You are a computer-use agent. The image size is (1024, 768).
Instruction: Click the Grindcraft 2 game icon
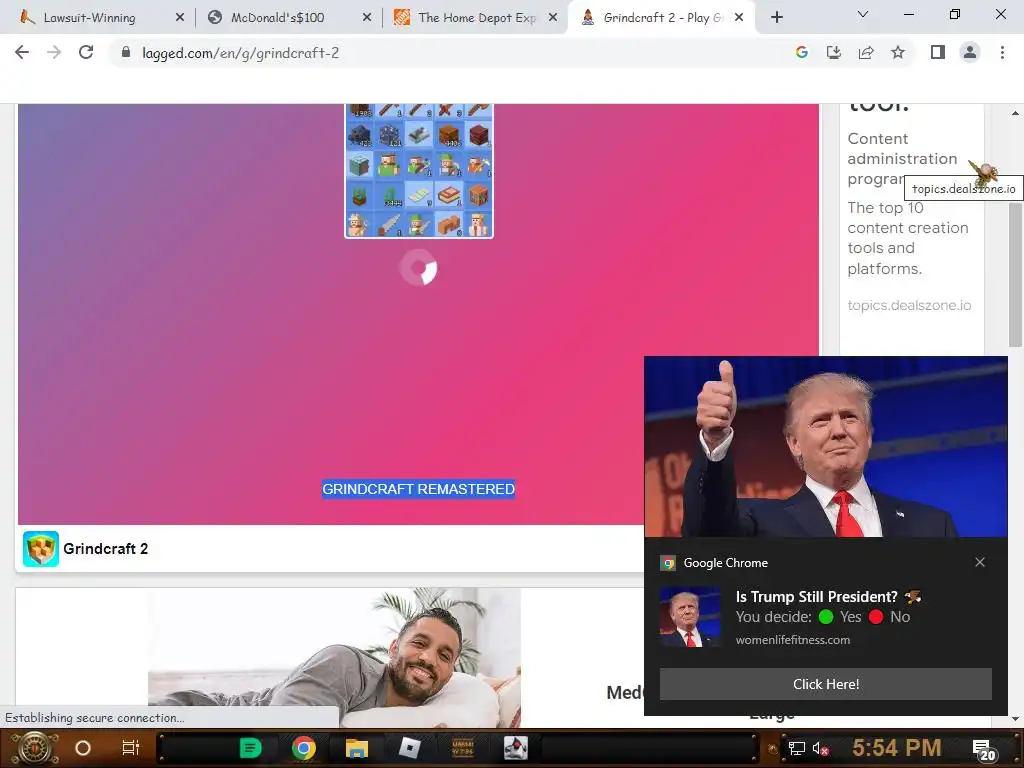40,549
